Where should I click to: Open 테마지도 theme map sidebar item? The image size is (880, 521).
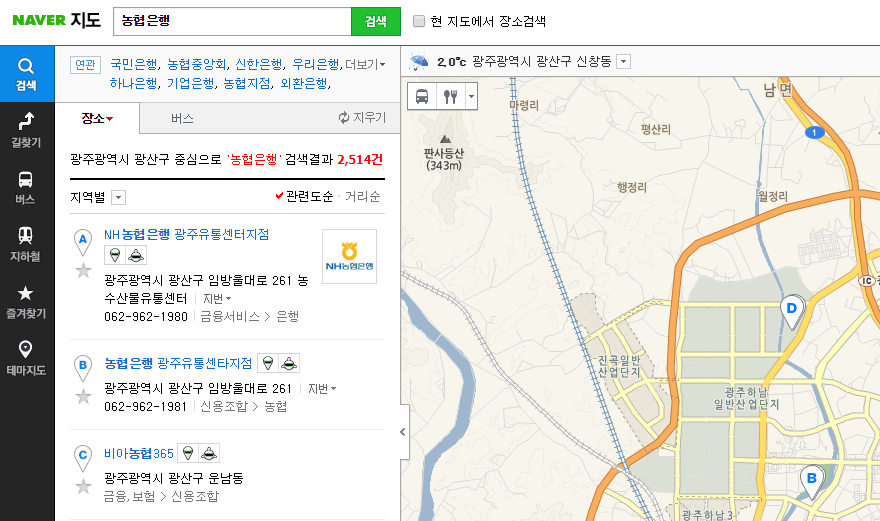coord(26,358)
